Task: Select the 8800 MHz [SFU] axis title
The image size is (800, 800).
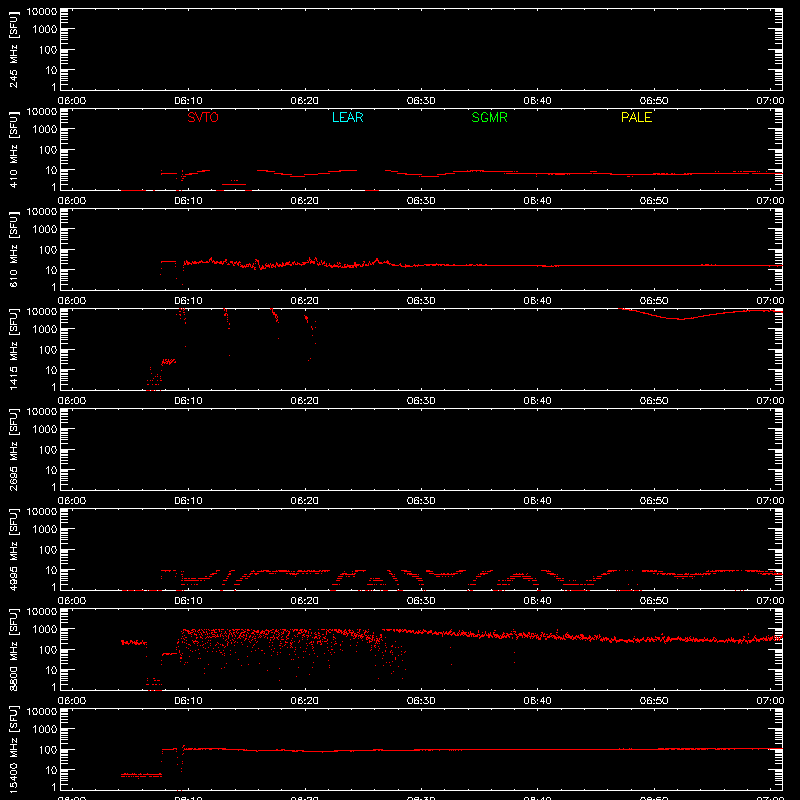Action: (x=13, y=649)
